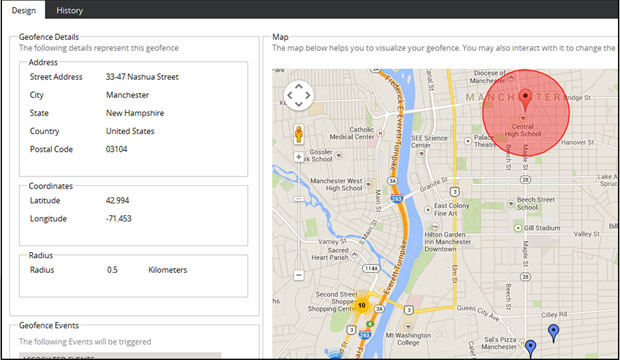
Task: Click the Manchester West High School icon
Action: pos(369,184)
